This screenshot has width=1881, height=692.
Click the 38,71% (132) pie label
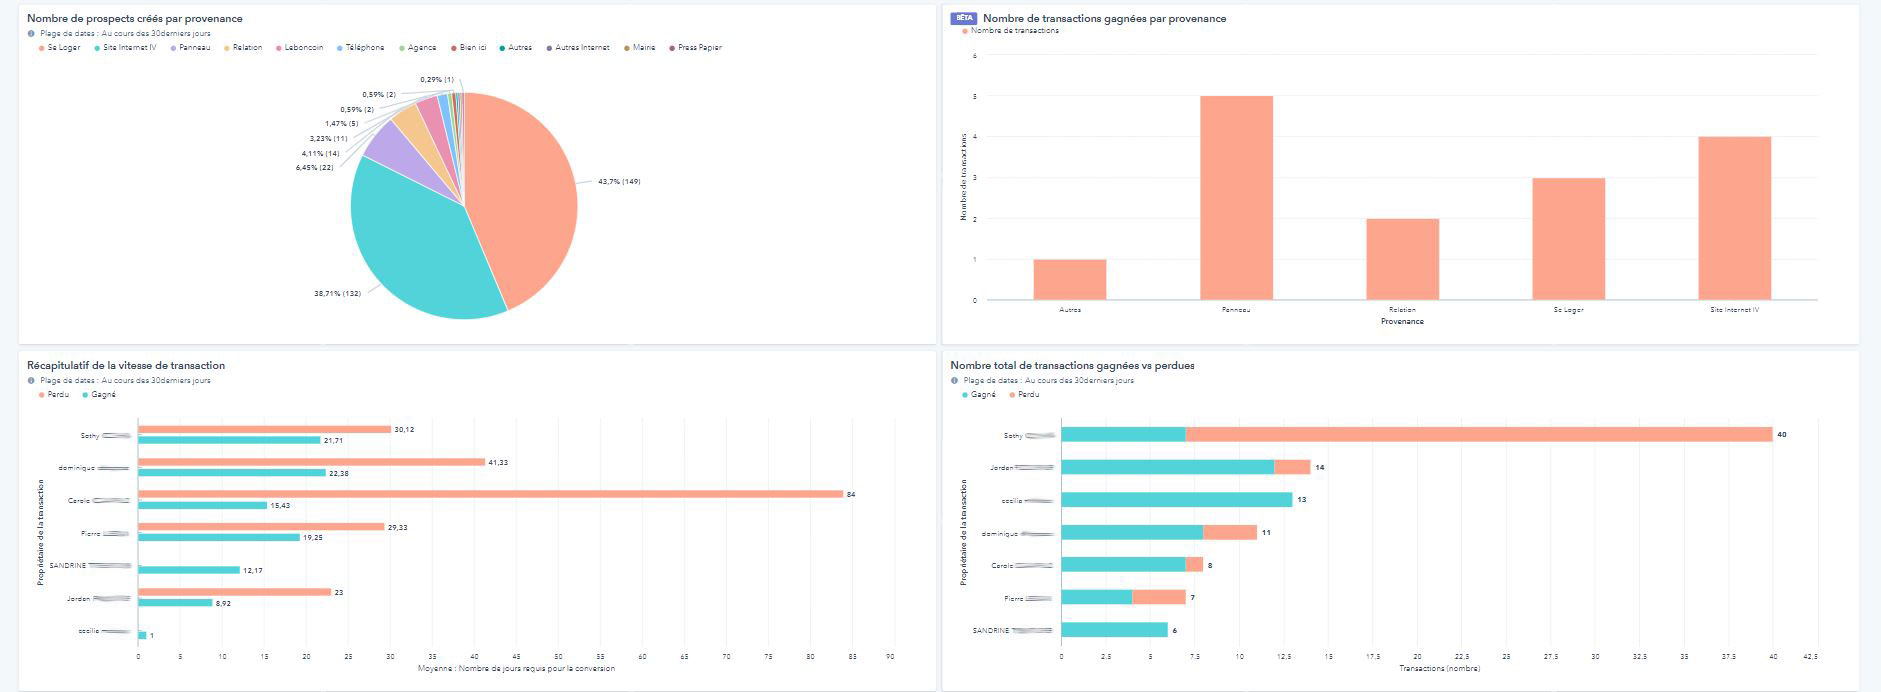tap(337, 293)
